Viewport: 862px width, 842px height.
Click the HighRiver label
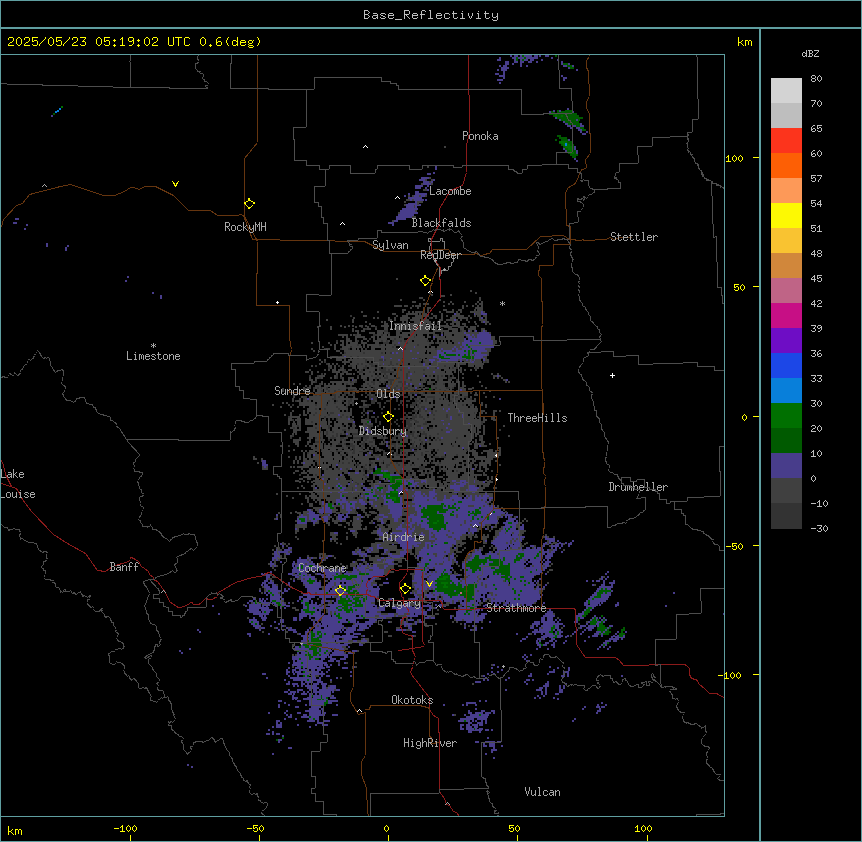pyautogui.click(x=430, y=743)
